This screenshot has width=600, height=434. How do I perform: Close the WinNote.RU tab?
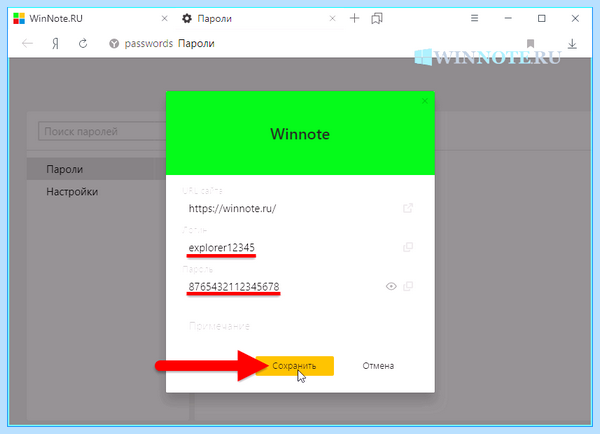click(165, 18)
